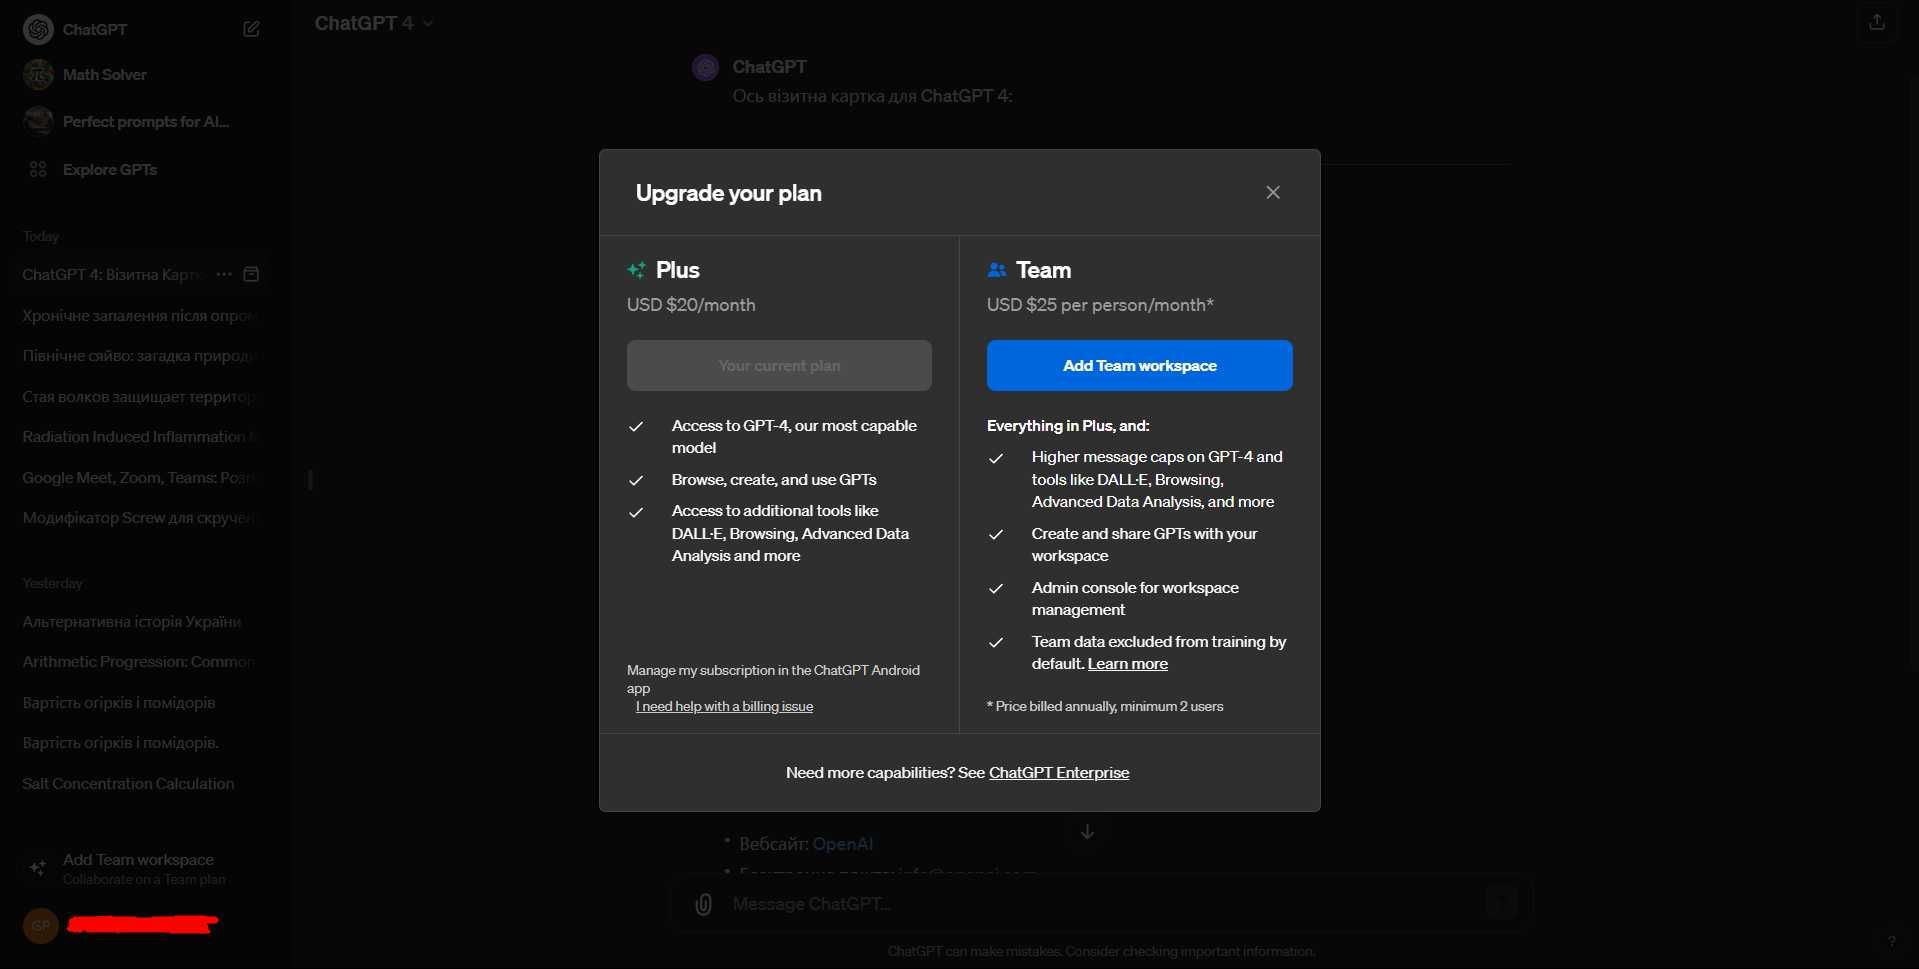Screen dimensions: 1919x969
Task: Archive the ChatGPT 4: Візитна Картка chat
Action: 251,274
